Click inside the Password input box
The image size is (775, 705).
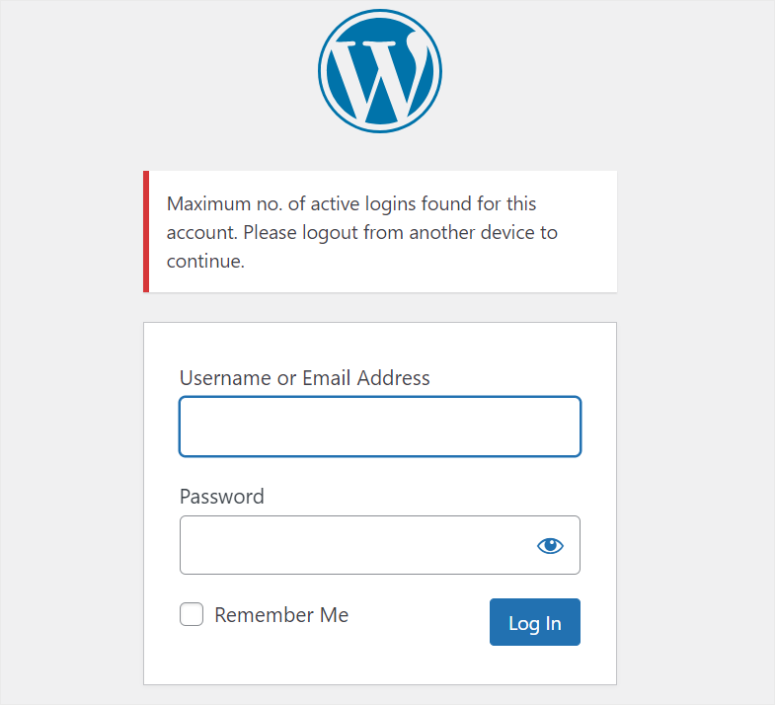355,545
